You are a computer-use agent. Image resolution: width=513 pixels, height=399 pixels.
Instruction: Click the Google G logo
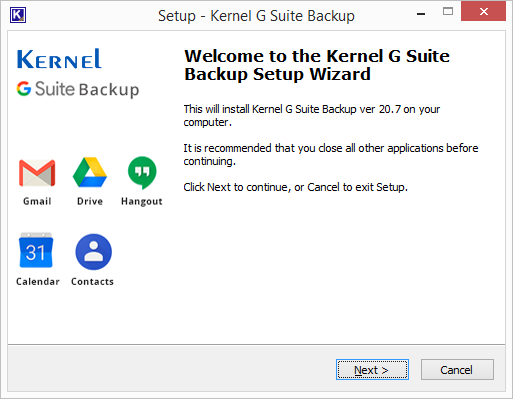tap(24, 89)
